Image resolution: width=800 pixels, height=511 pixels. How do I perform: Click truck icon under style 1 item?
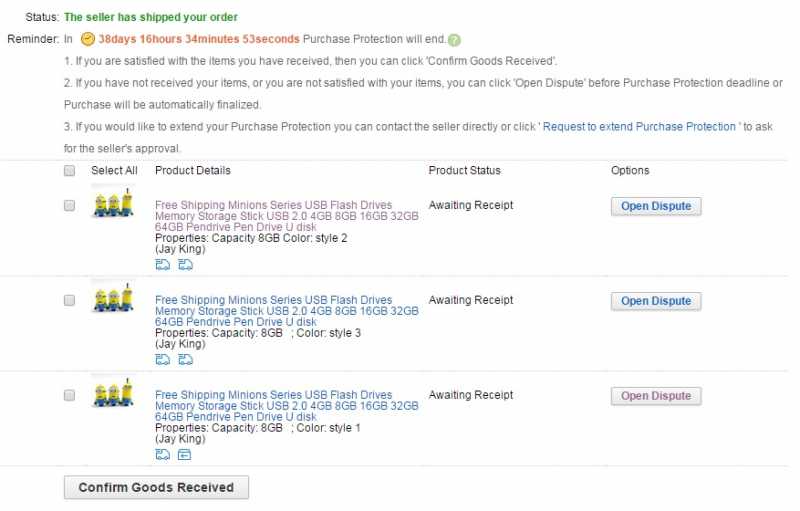coord(163,454)
